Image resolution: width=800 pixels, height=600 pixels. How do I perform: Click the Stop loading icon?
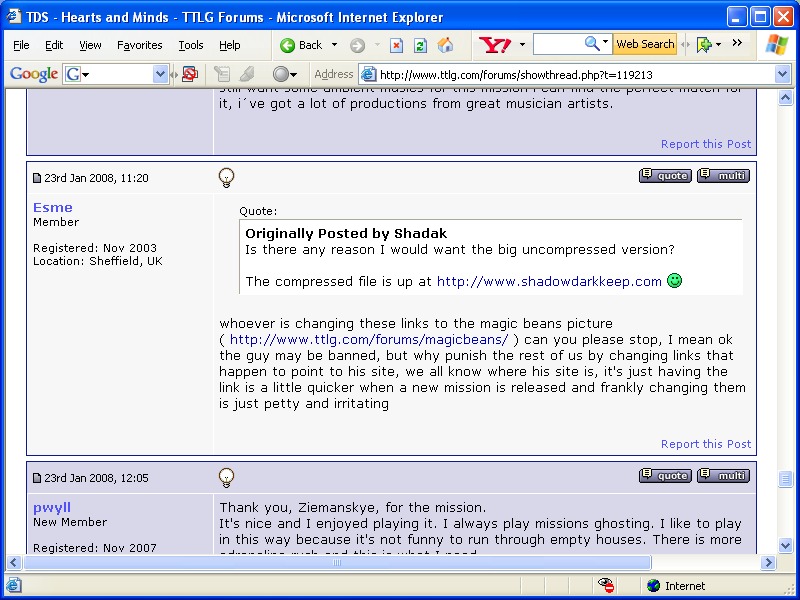pos(397,45)
